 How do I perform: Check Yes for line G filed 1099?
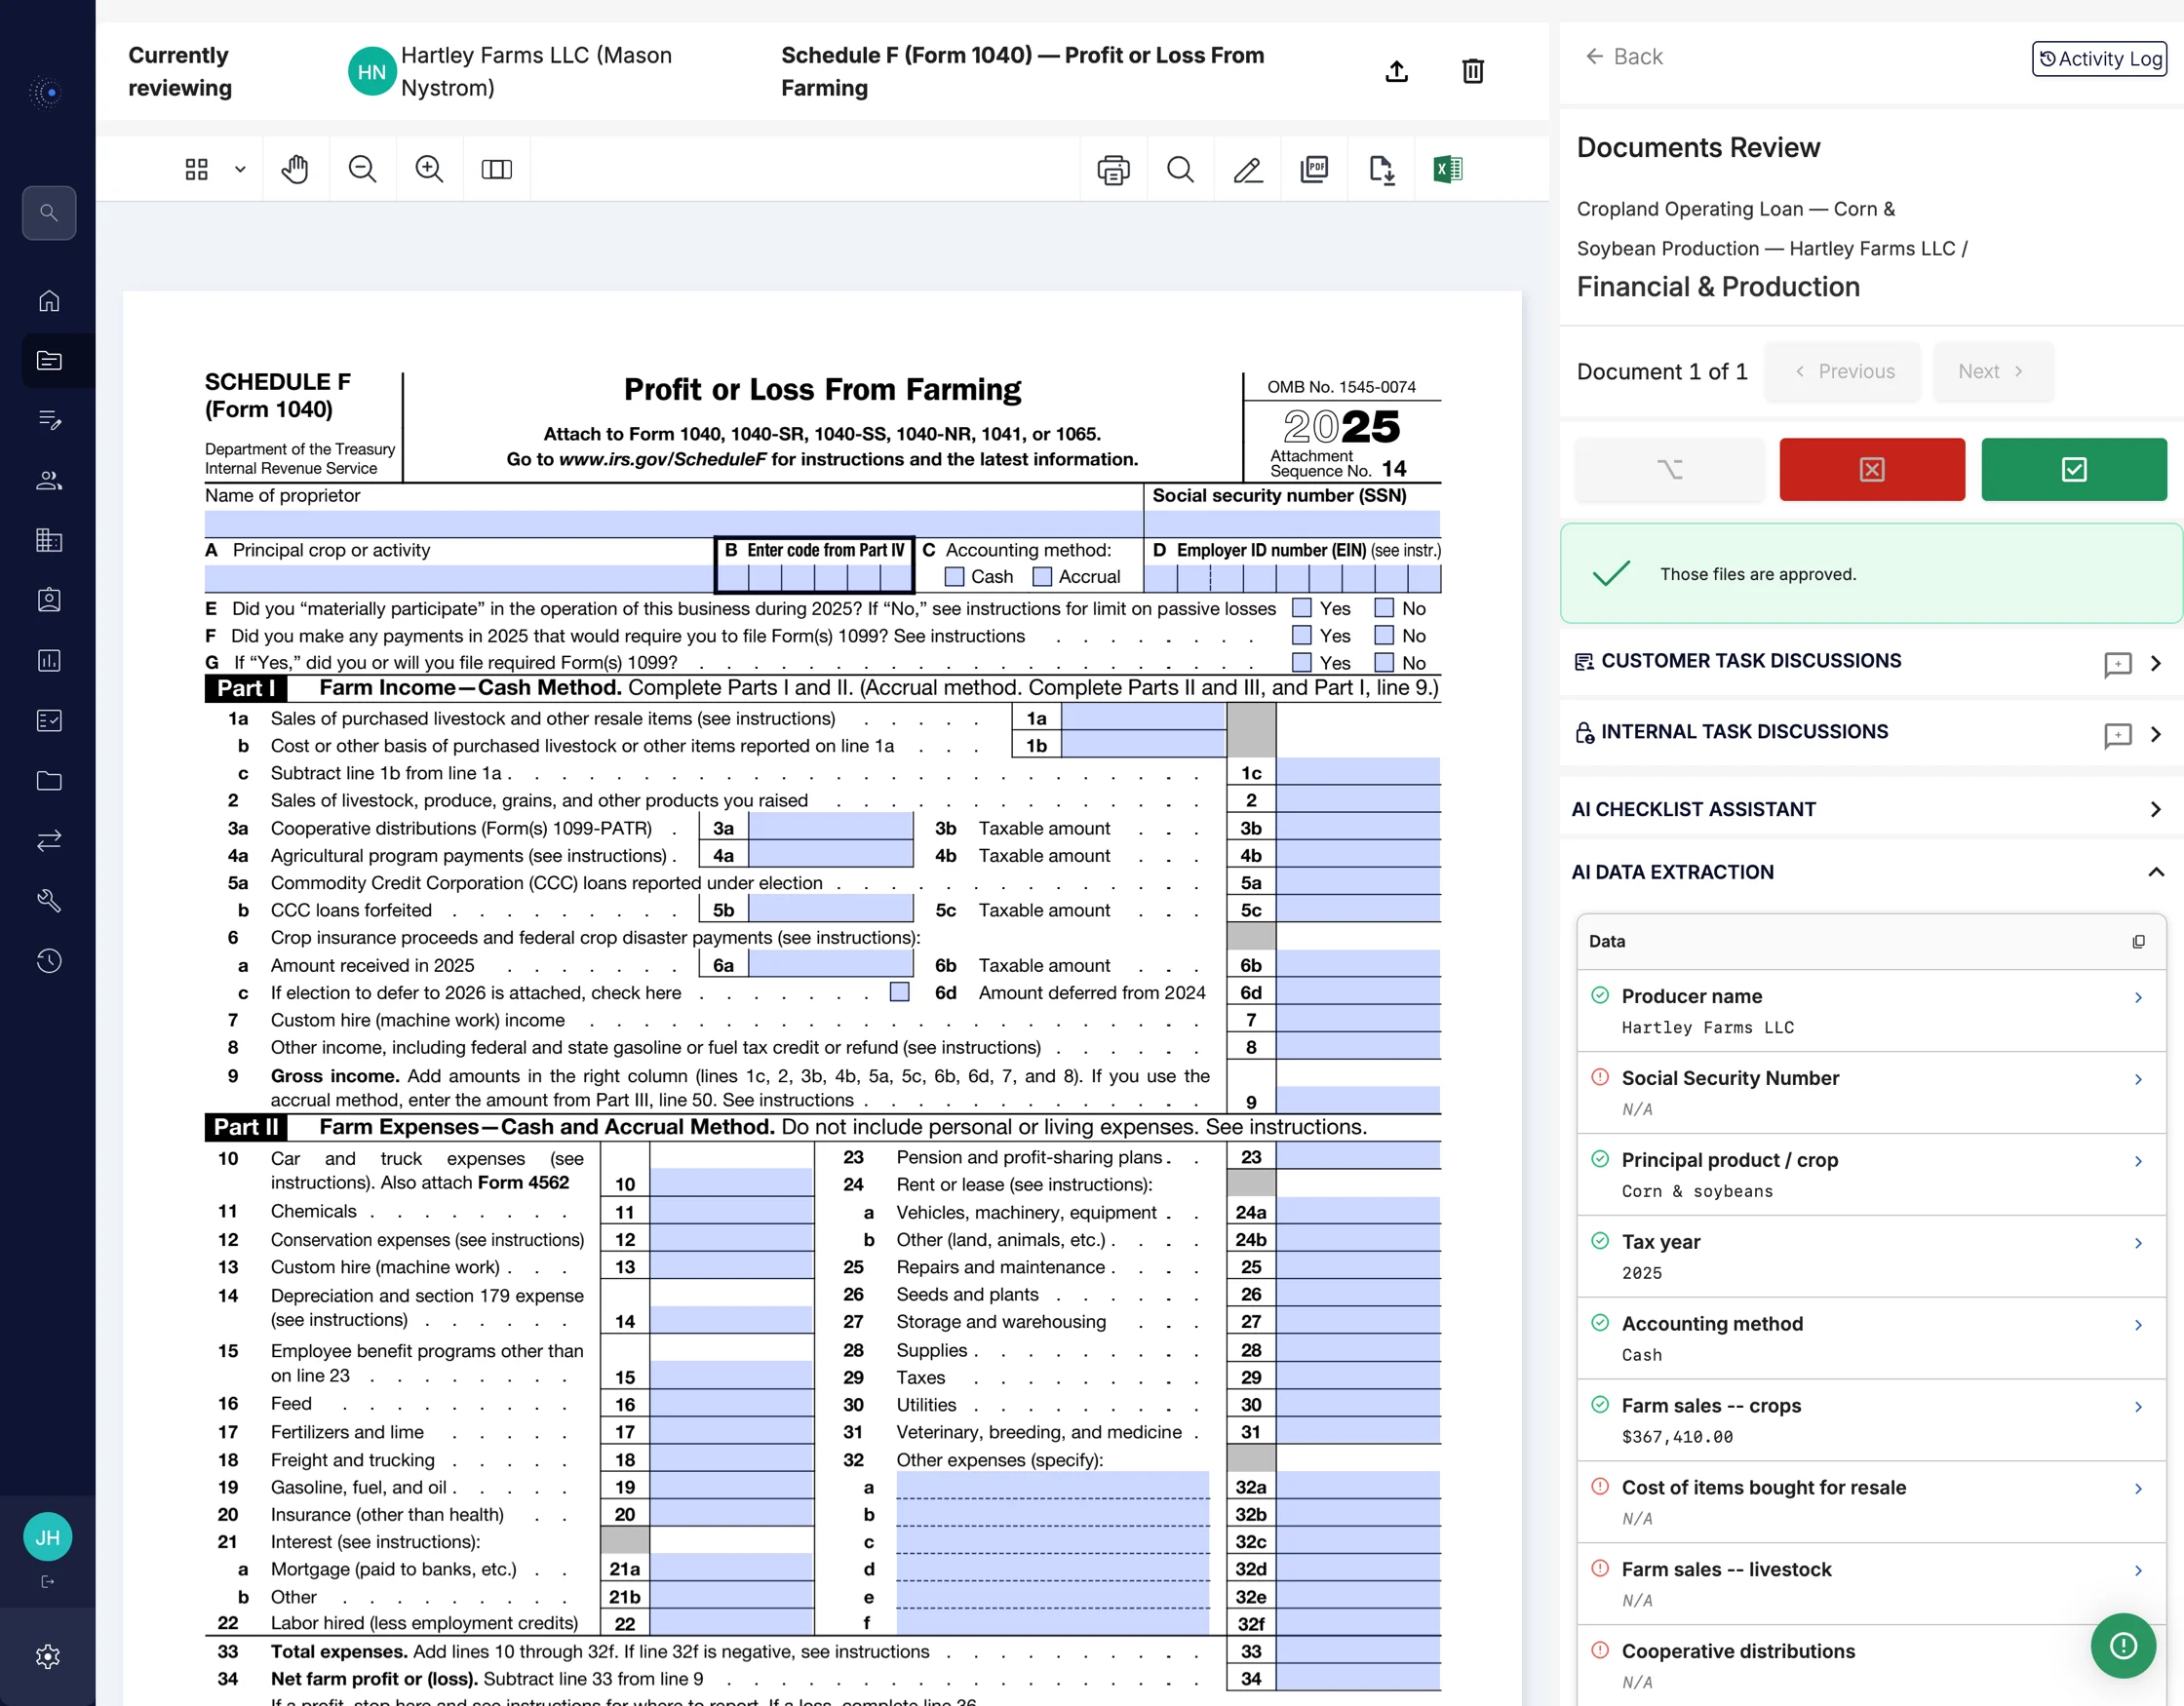tap(1301, 662)
